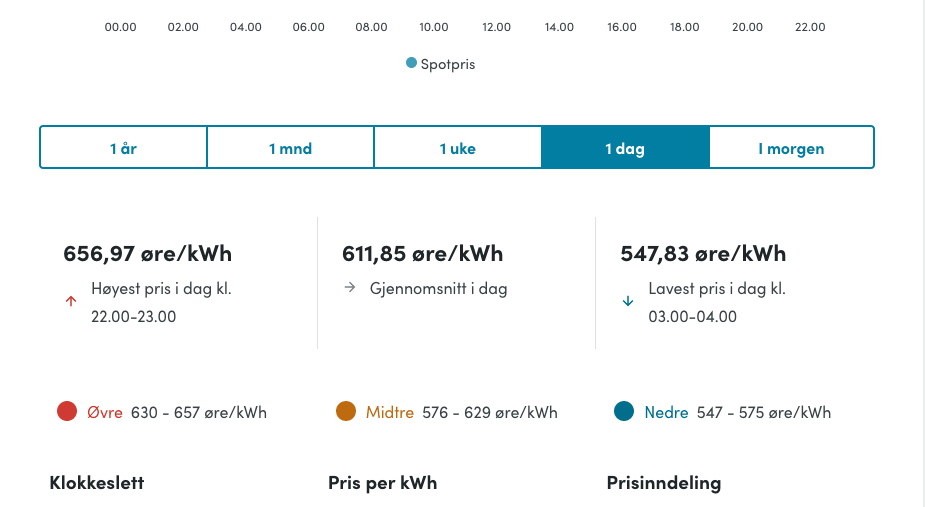Click the orange Midtre circle
This screenshot has height=507, width=925.
pos(346,411)
